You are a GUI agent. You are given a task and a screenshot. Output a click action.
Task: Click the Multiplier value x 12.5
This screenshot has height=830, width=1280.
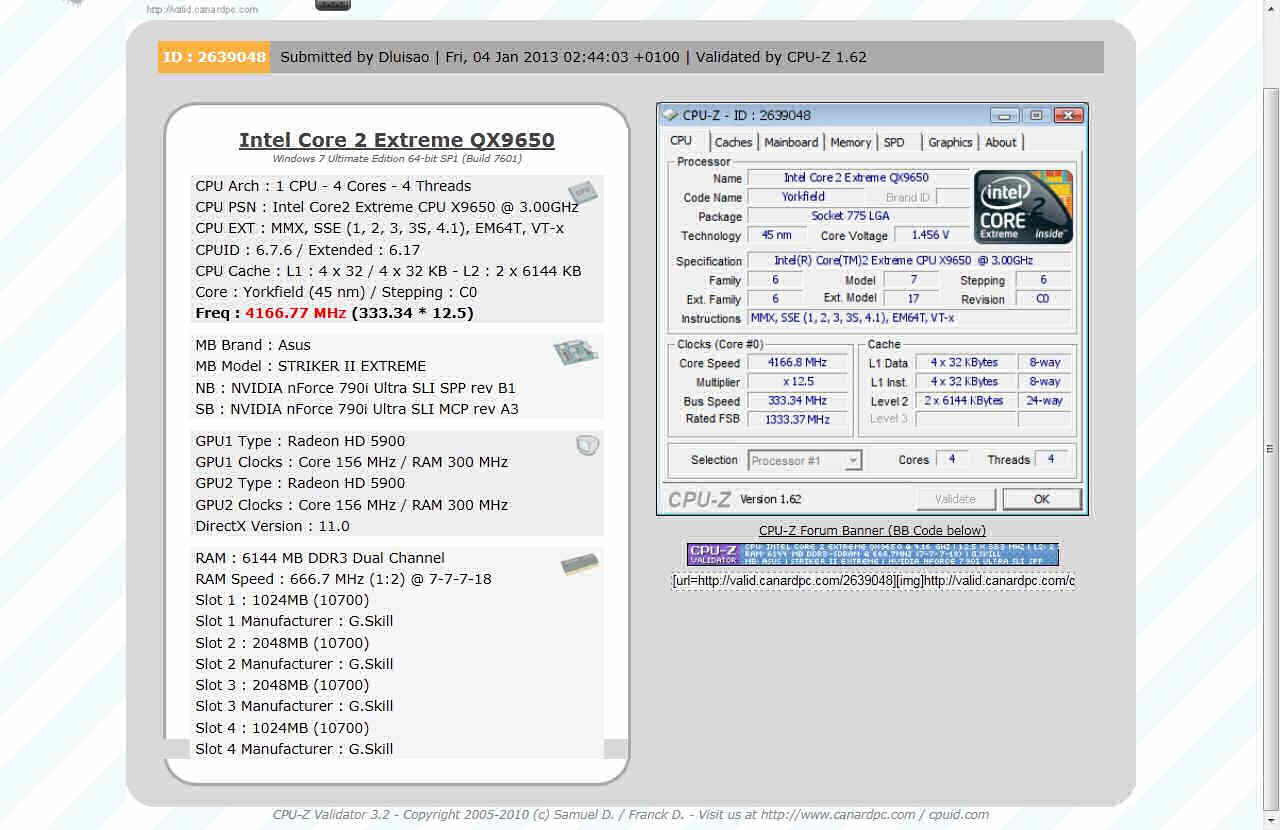click(797, 382)
